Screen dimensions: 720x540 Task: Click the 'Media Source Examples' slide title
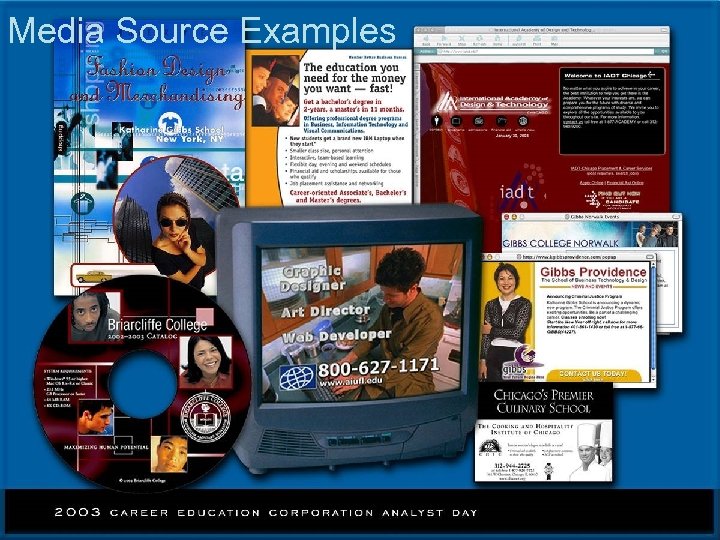tap(202, 31)
